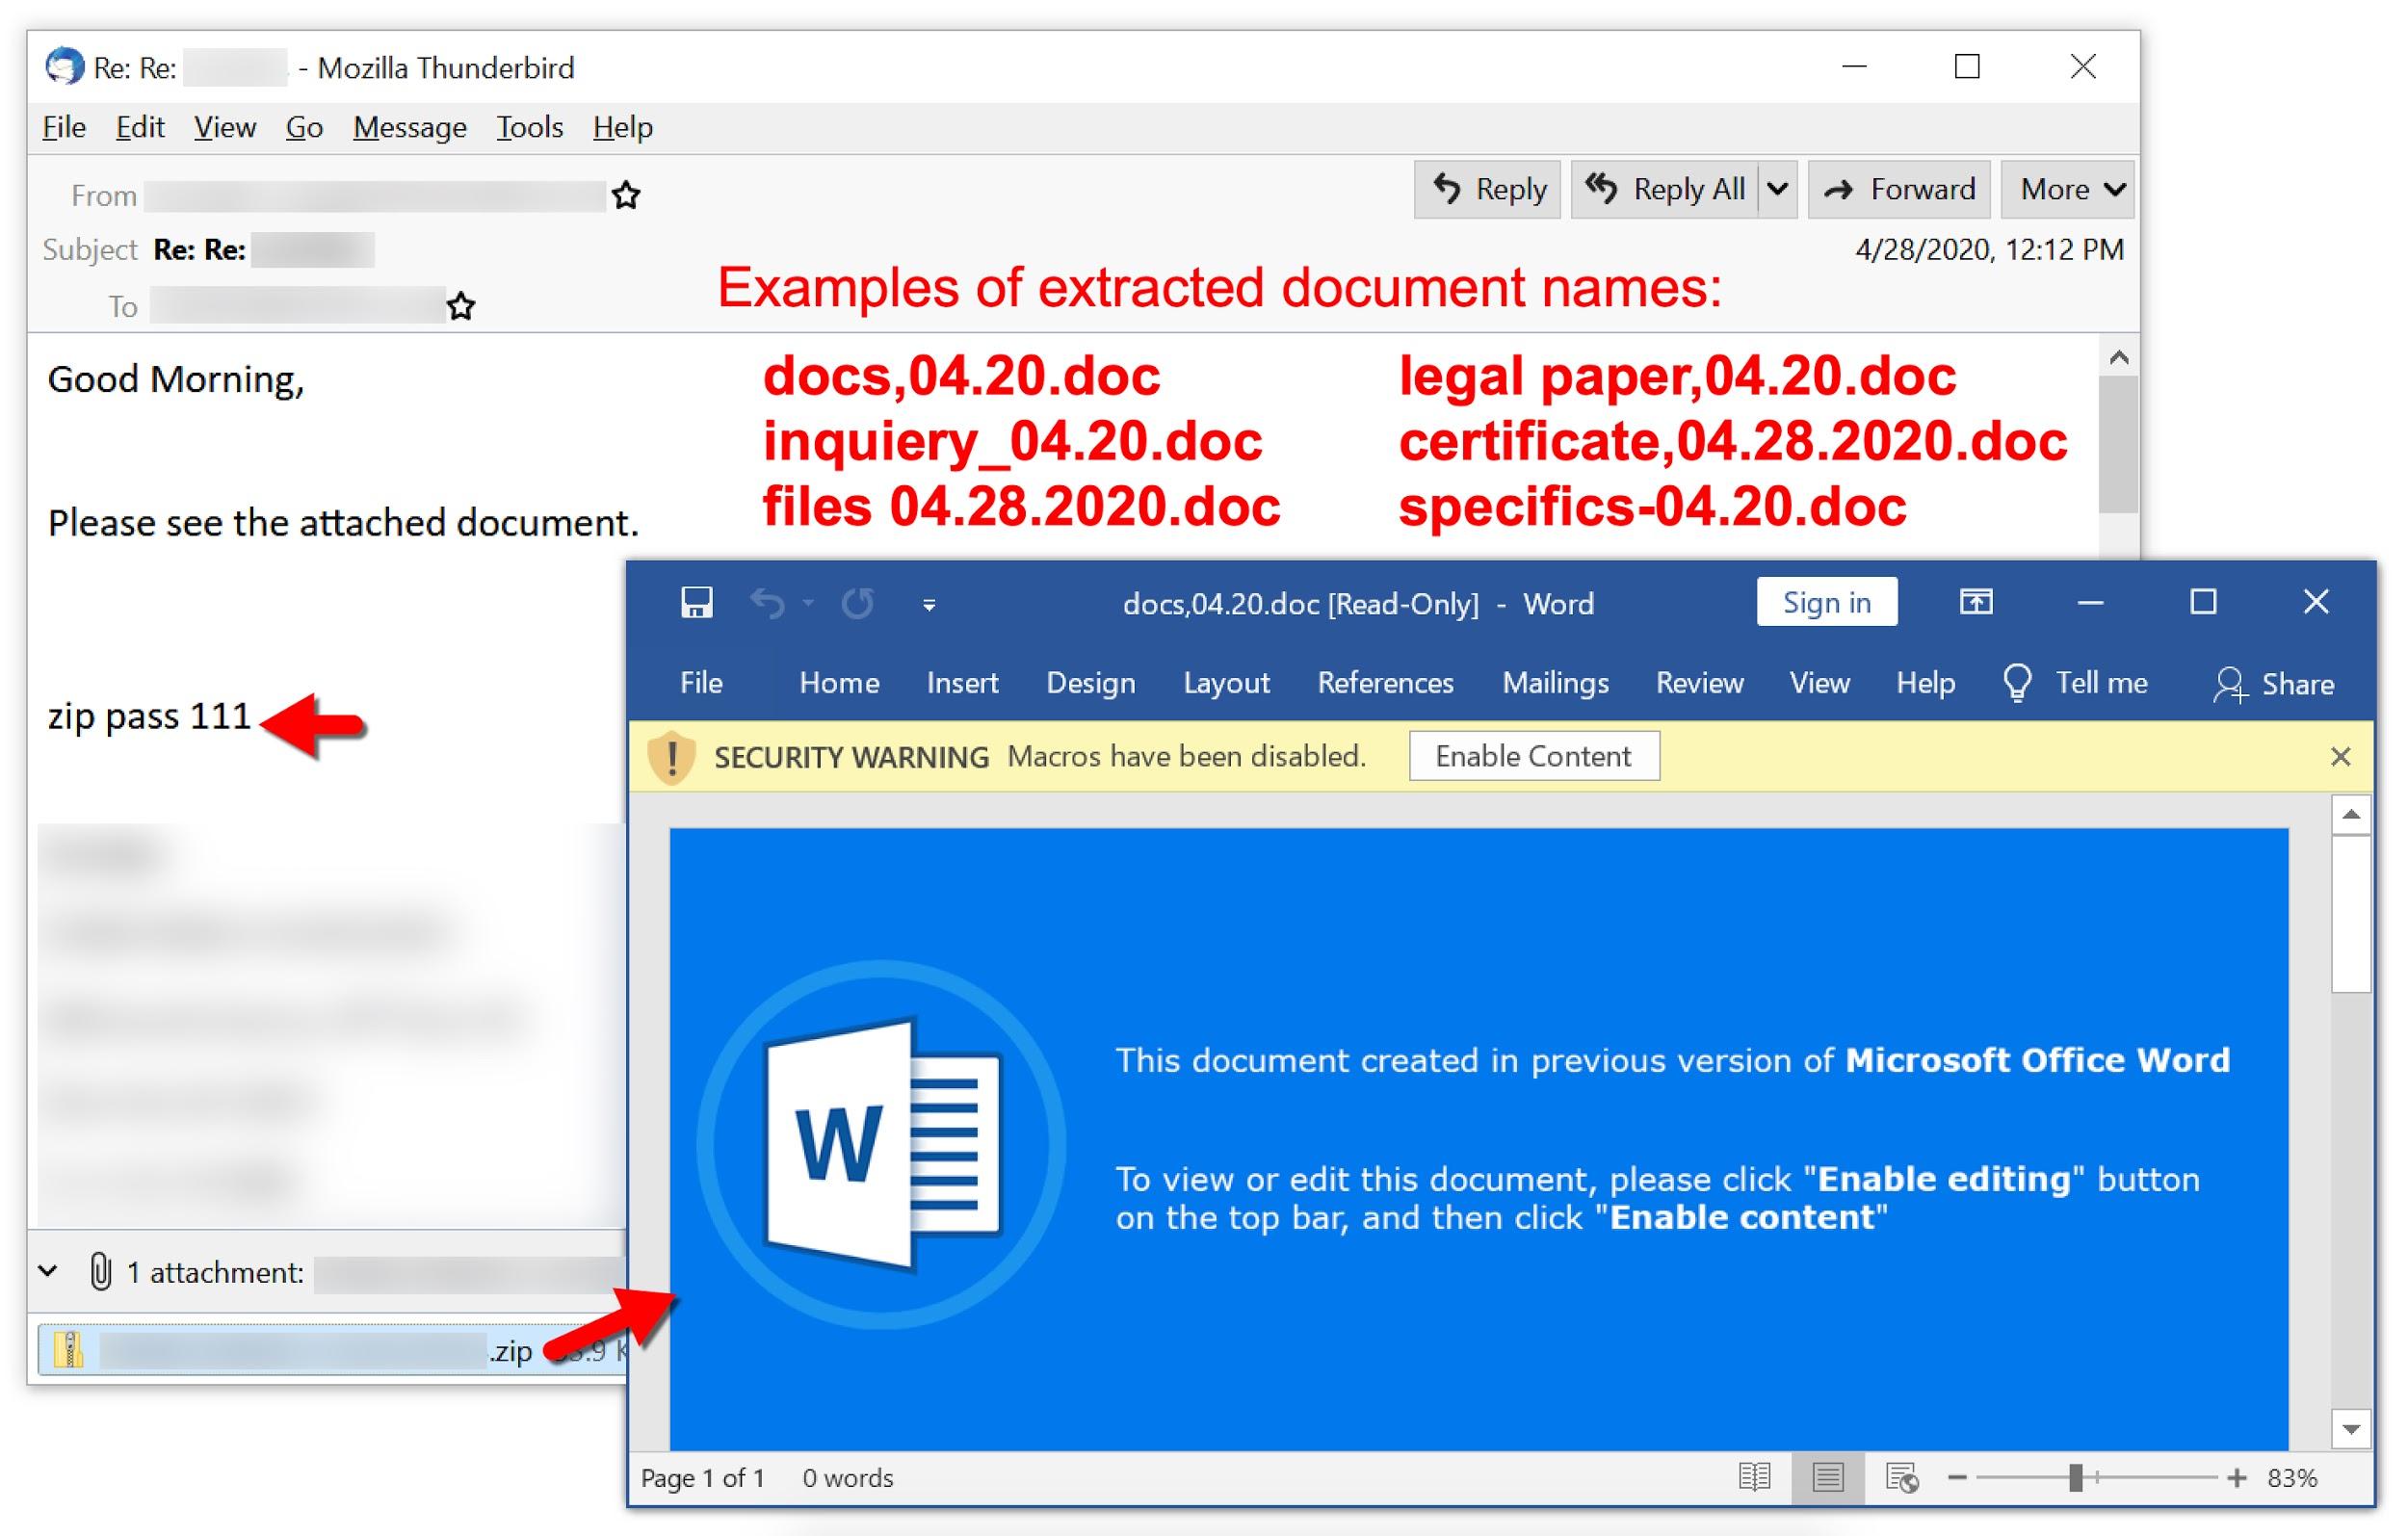Select Web Layout view icon

pyautogui.click(x=1900, y=1477)
